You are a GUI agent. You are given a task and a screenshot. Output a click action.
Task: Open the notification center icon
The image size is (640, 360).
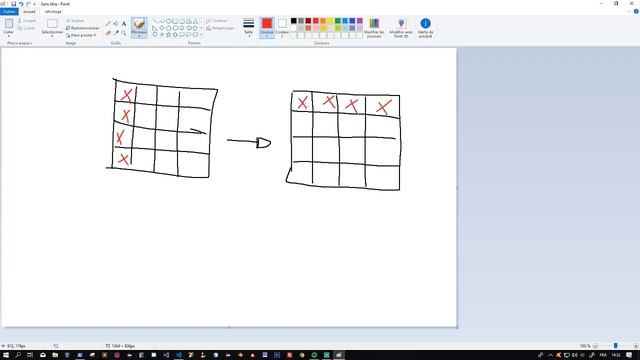click(629, 355)
